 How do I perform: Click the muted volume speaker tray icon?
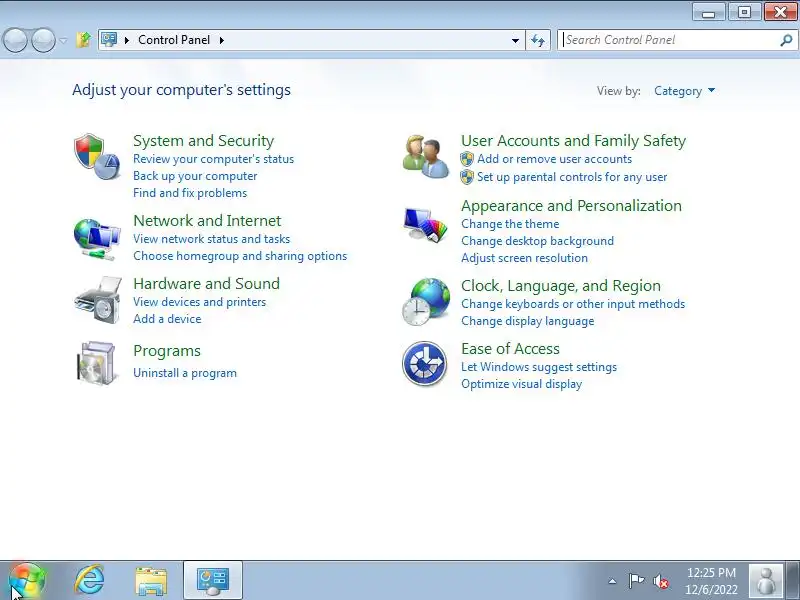point(661,581)
